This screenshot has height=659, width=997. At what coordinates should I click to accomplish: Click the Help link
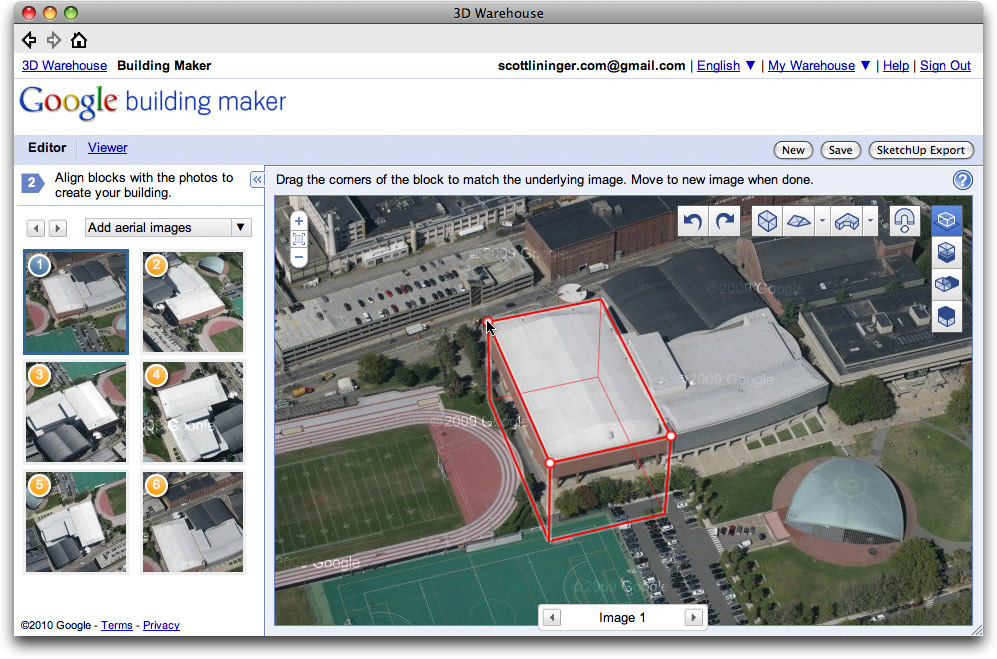tap(896, 66)
